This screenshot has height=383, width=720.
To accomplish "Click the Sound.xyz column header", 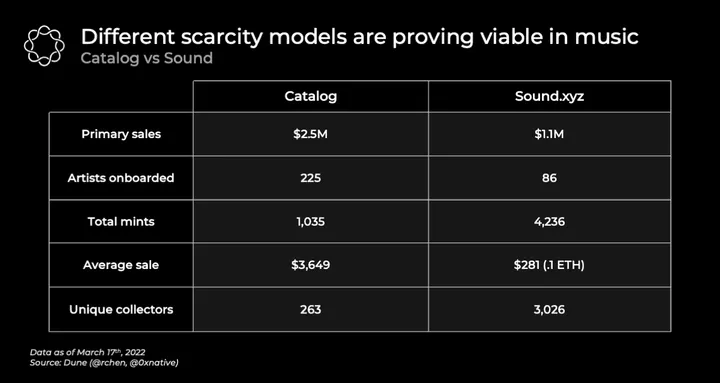I will 550,96.
